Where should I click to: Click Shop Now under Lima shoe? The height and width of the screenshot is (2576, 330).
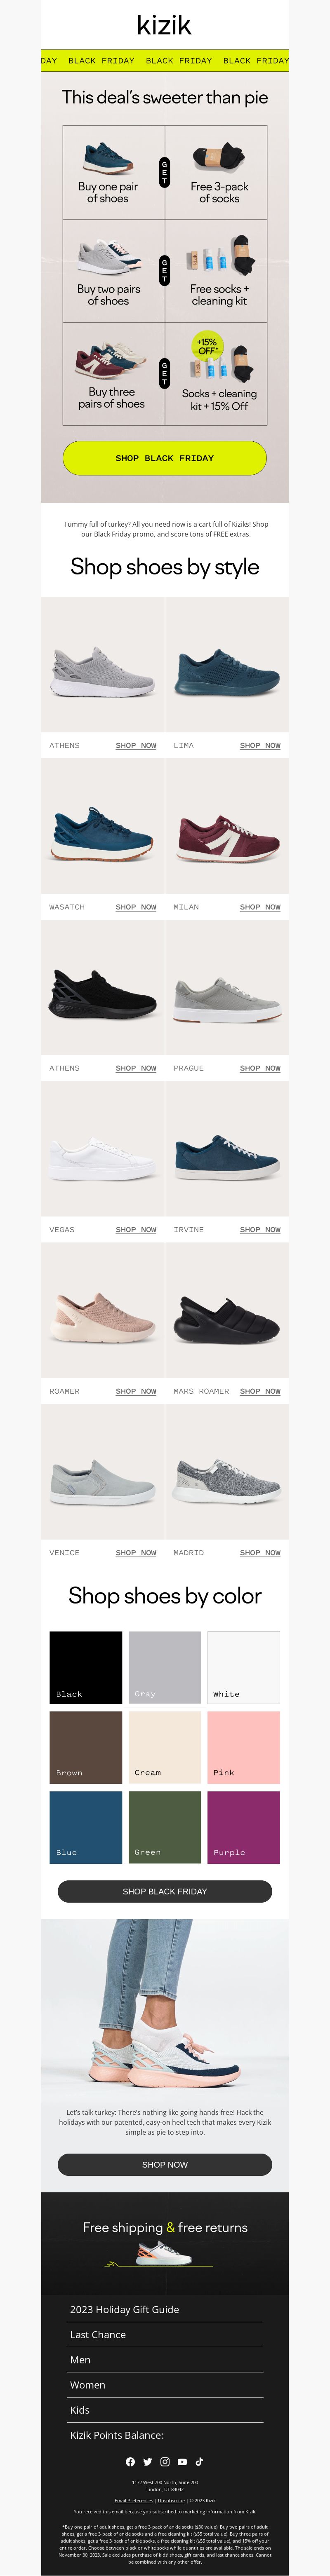pyautogui.click(x=260, y=745)
